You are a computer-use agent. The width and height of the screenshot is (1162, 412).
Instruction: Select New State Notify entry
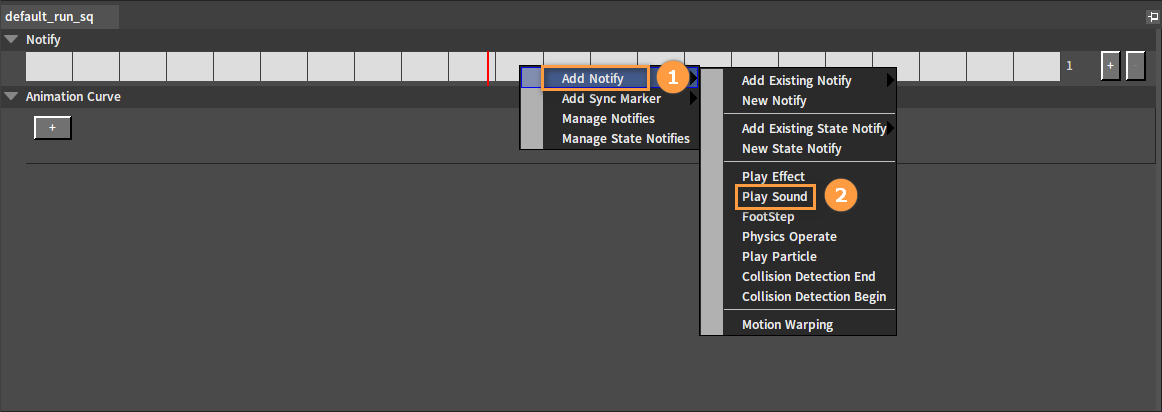792,149
